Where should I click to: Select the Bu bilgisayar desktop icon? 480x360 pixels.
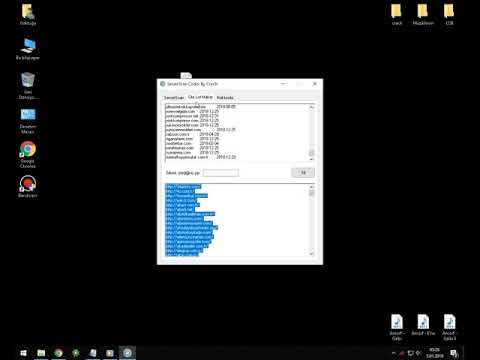click(28, 49)
